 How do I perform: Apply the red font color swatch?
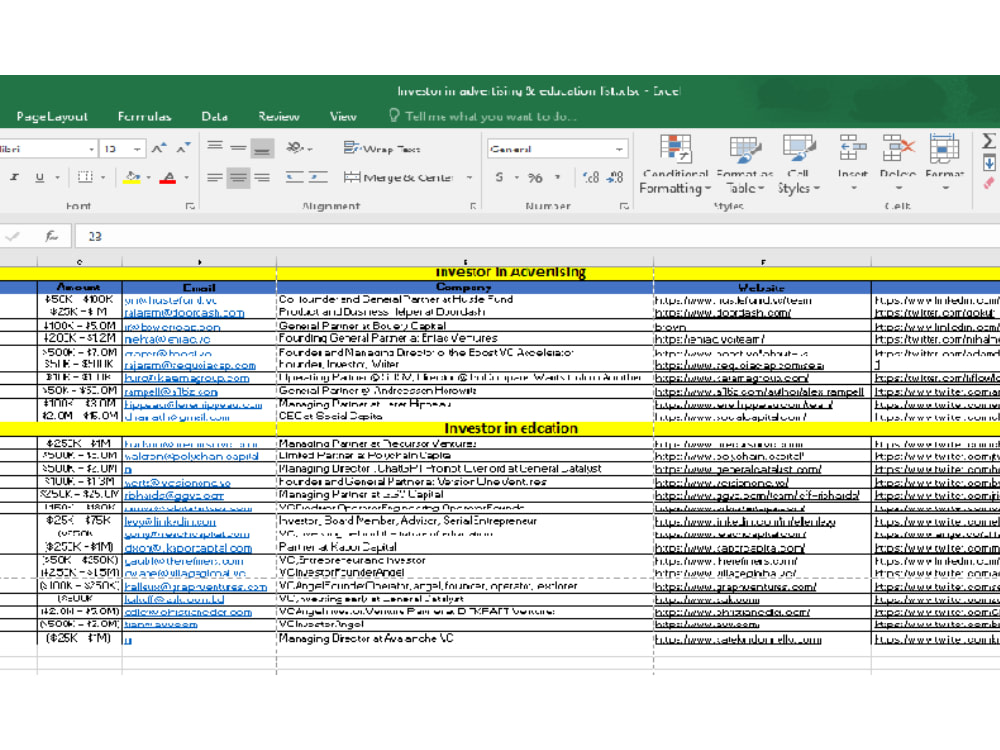[168, 178]
